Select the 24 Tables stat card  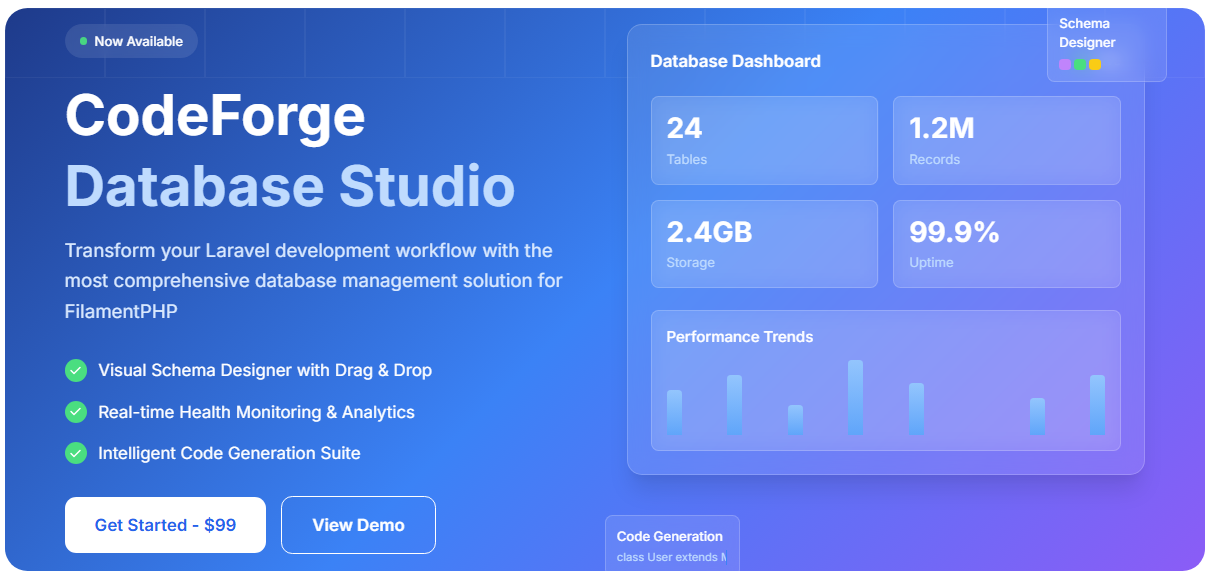[x=764, y=140]
